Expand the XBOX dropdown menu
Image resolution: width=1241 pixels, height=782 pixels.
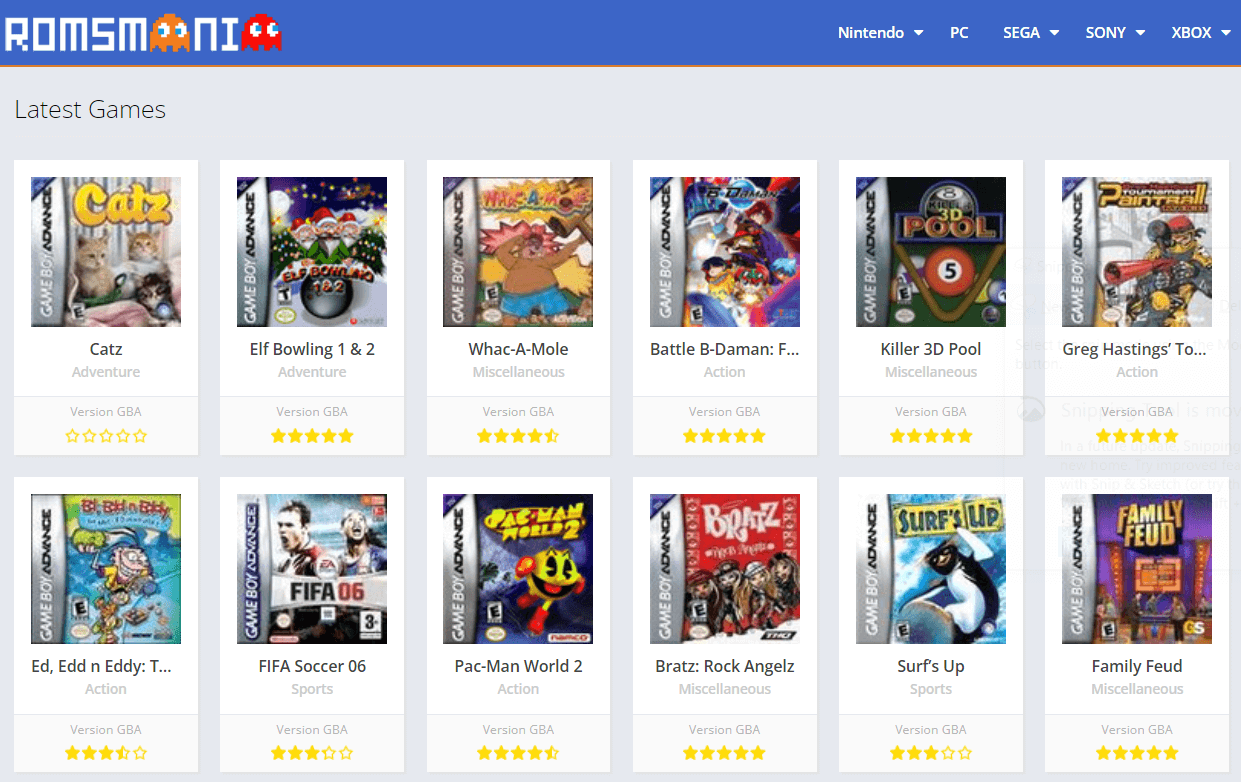tap(1203, 33)
